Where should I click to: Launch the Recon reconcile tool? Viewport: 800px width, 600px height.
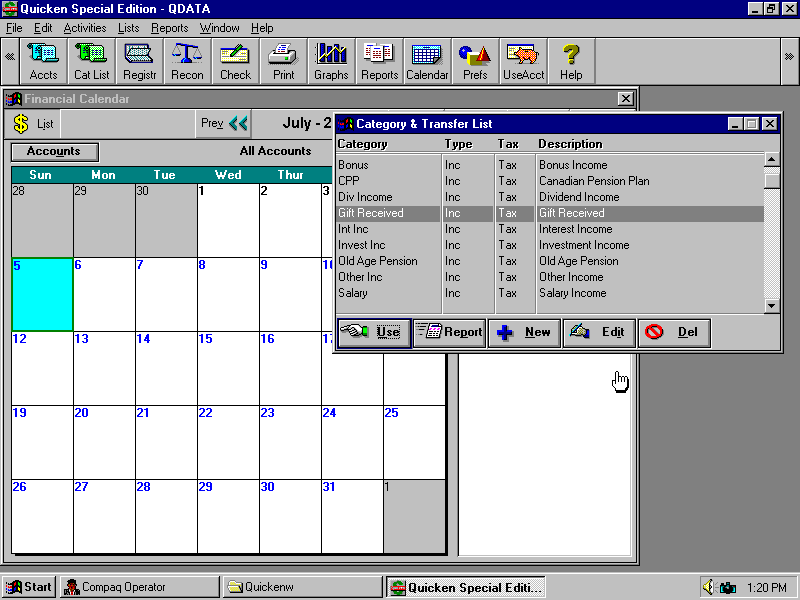click(x=187, y=61)
